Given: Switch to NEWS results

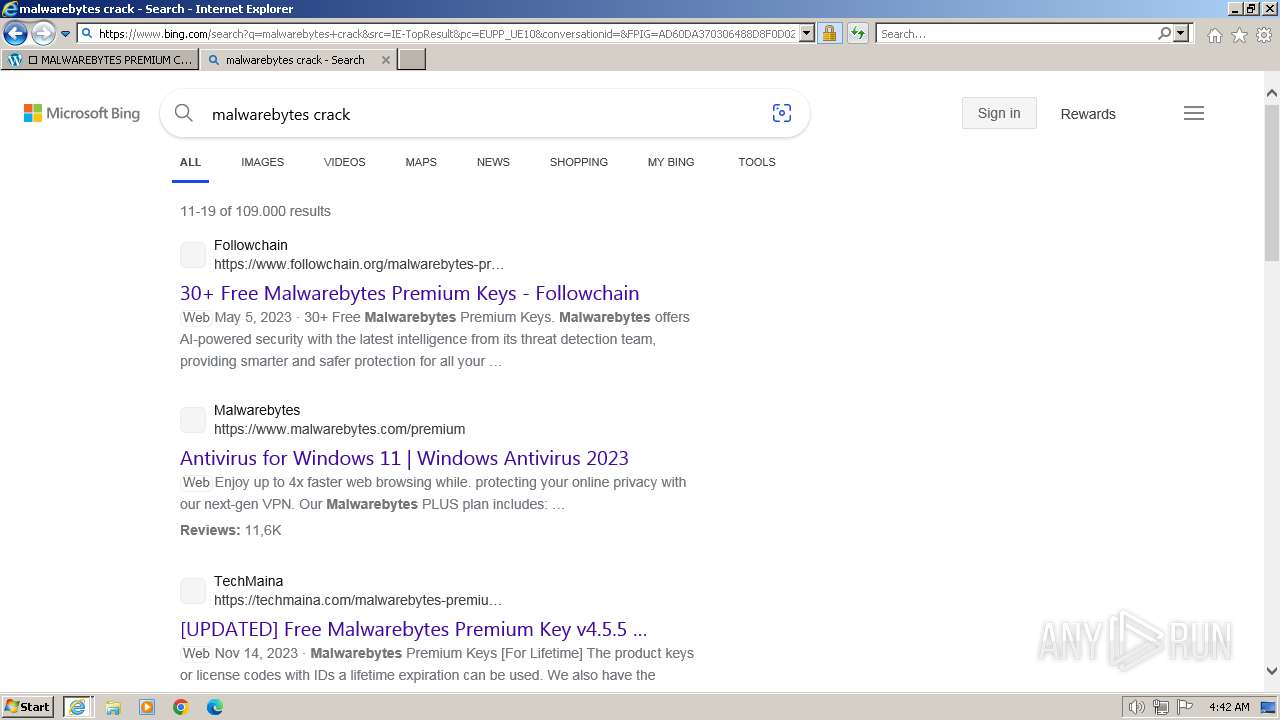Looking at the screenshot, I should point(493,162).
